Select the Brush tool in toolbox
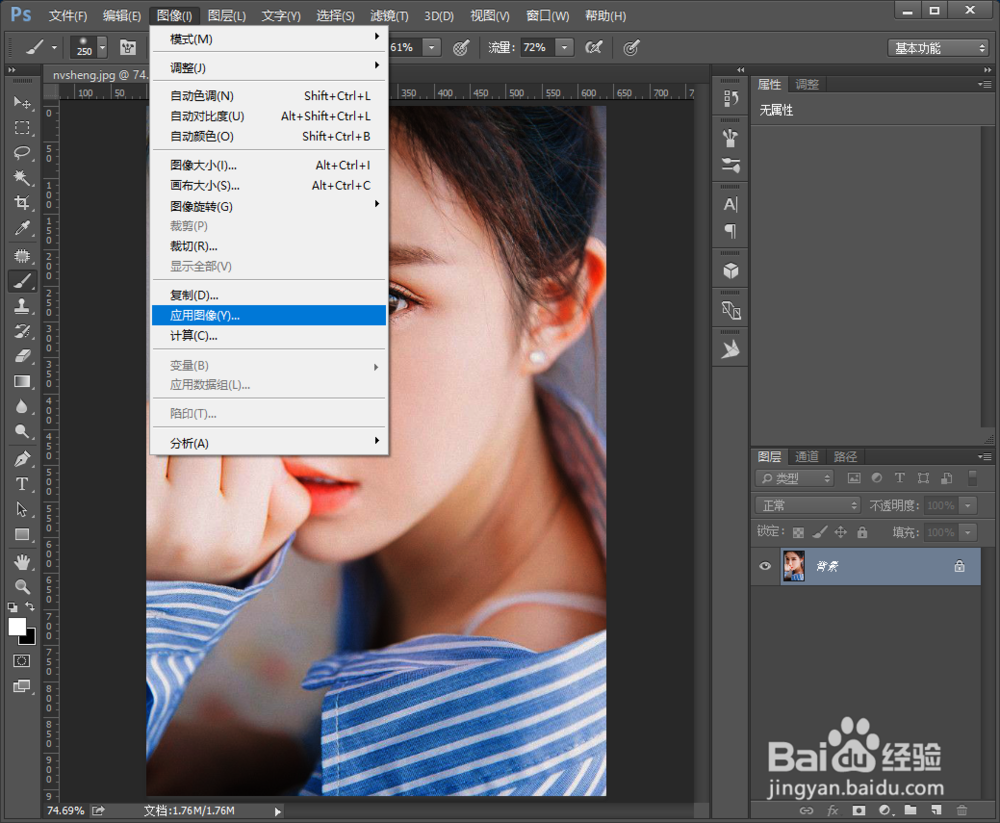This screenshot has height=823, width=1000. (x=22, y=281)
